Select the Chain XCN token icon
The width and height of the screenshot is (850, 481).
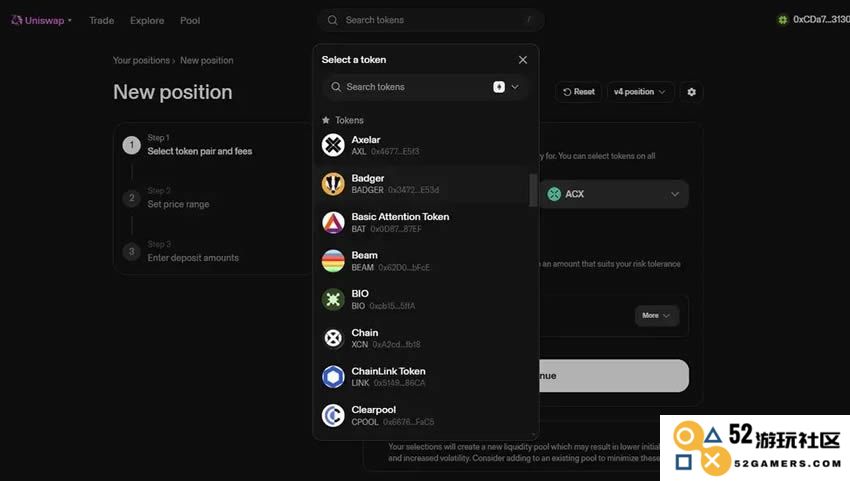(x=333, y=338)
